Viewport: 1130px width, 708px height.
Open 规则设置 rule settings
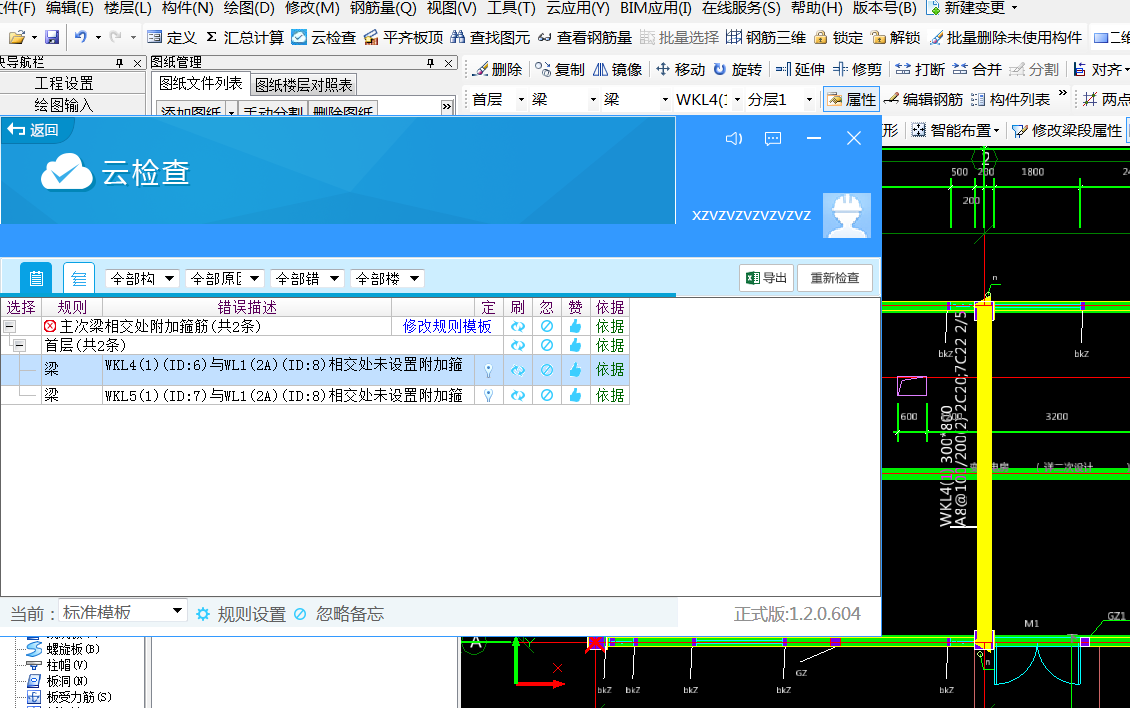[241, 614]
